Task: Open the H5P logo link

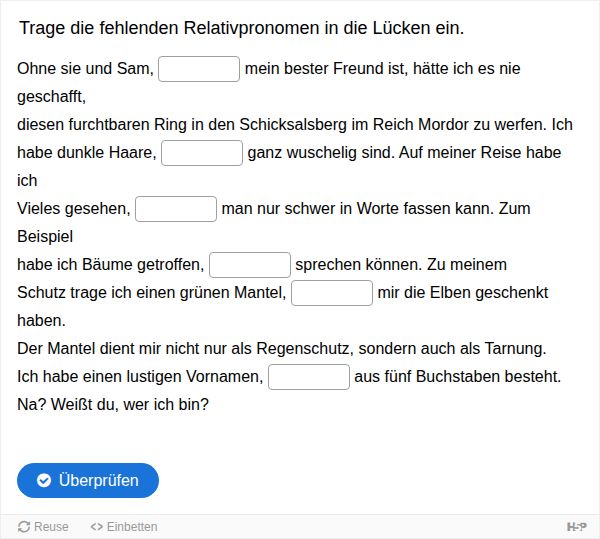Action: (x=577, y=527)
